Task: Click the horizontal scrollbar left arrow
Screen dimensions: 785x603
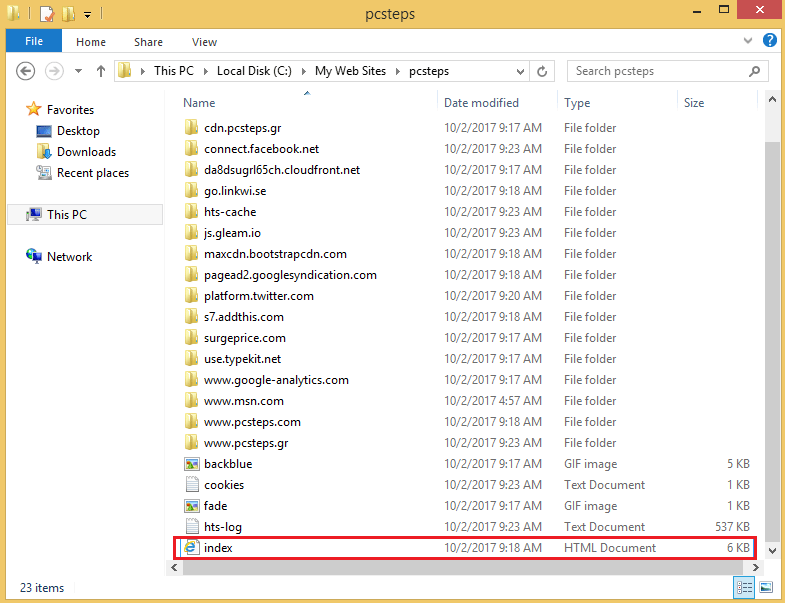Action: (x=174, y=567)
